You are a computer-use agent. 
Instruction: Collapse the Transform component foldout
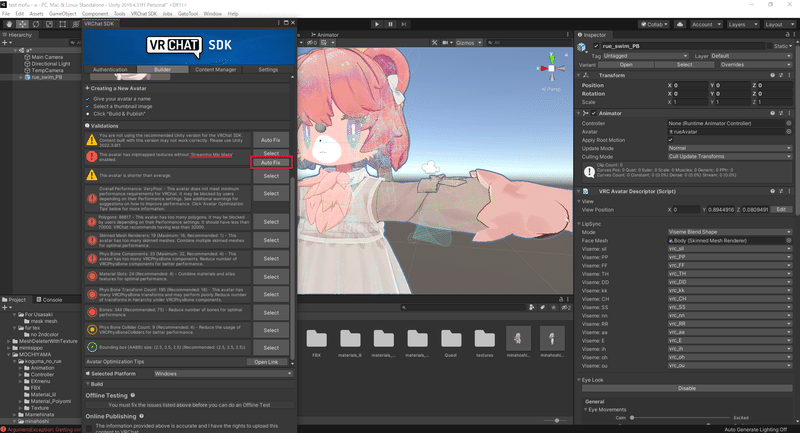click(x=579, y=75)
